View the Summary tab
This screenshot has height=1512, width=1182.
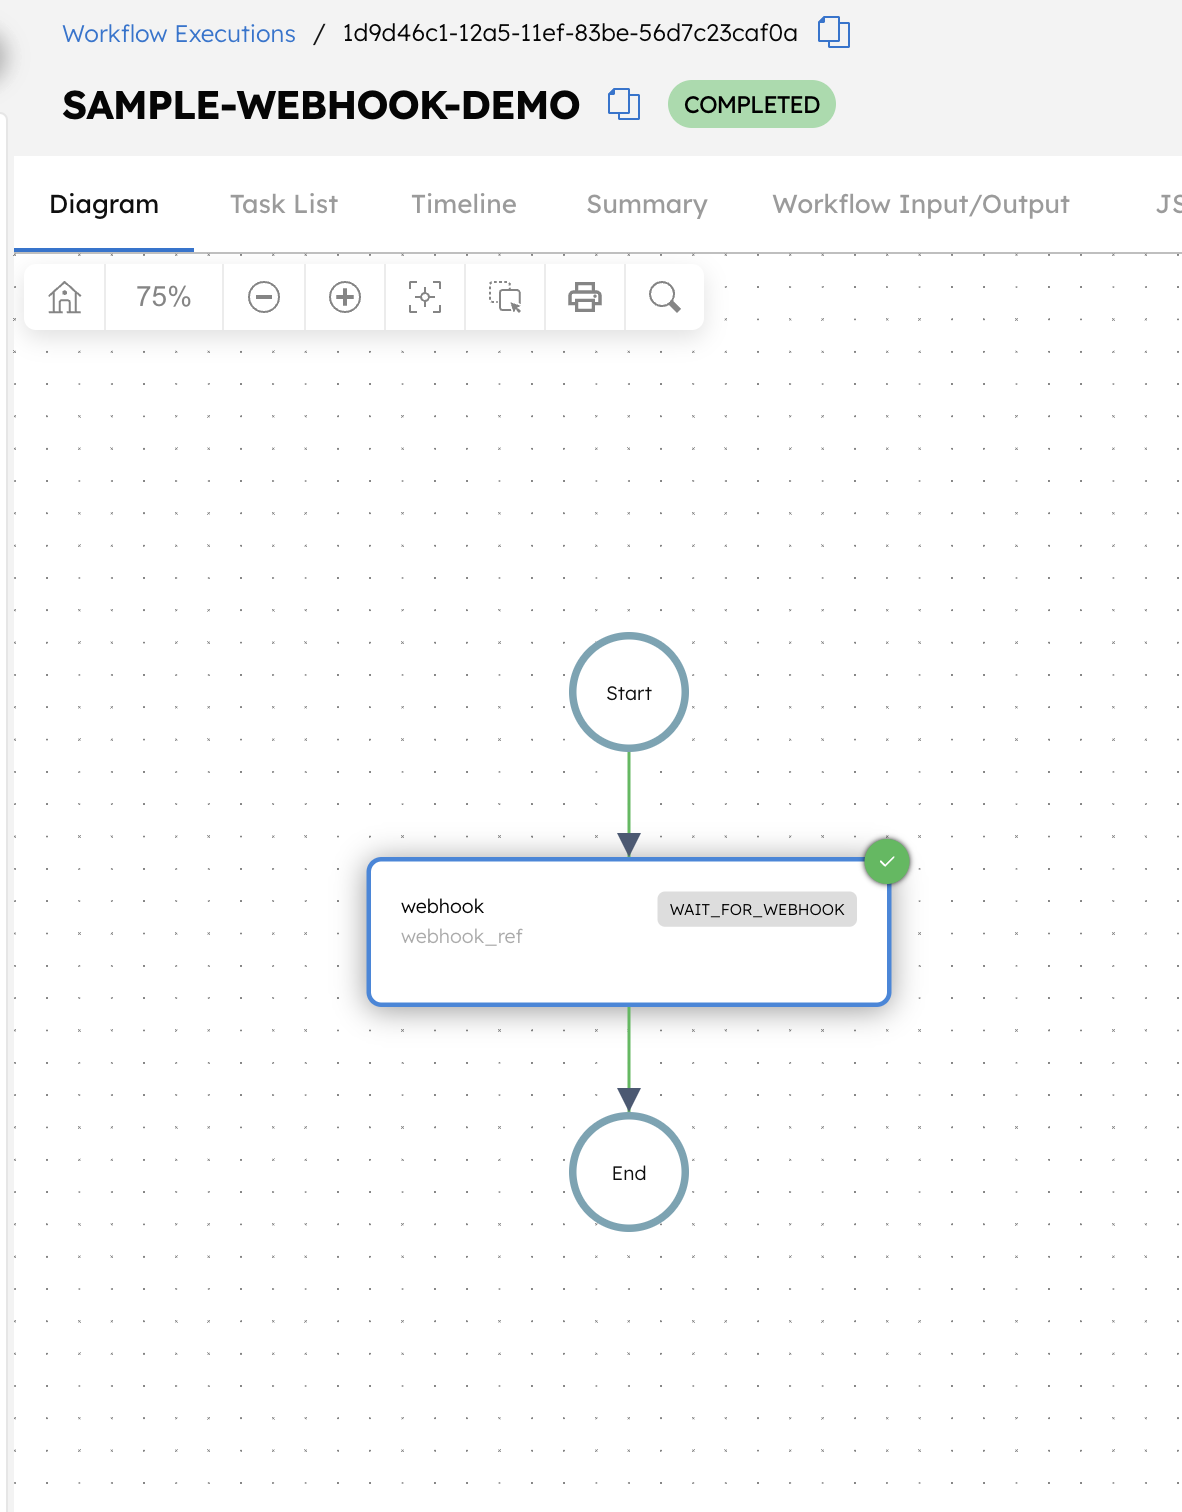coord(646,204)
